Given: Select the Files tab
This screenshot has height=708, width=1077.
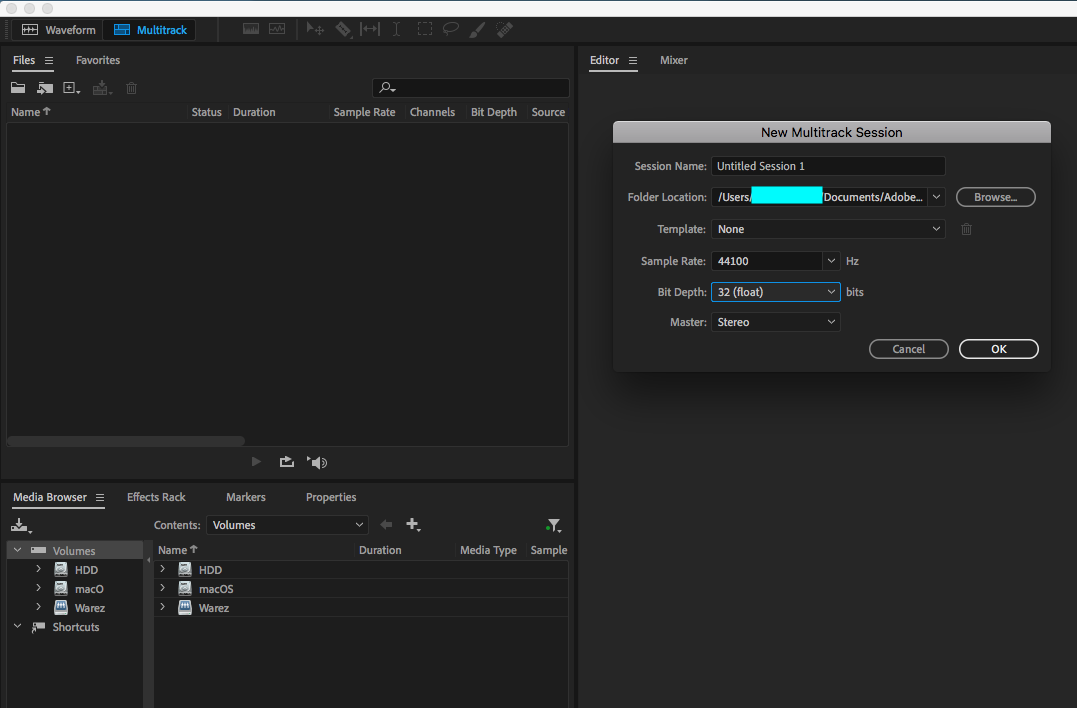Looking at the screenshot, I should 24,60.
